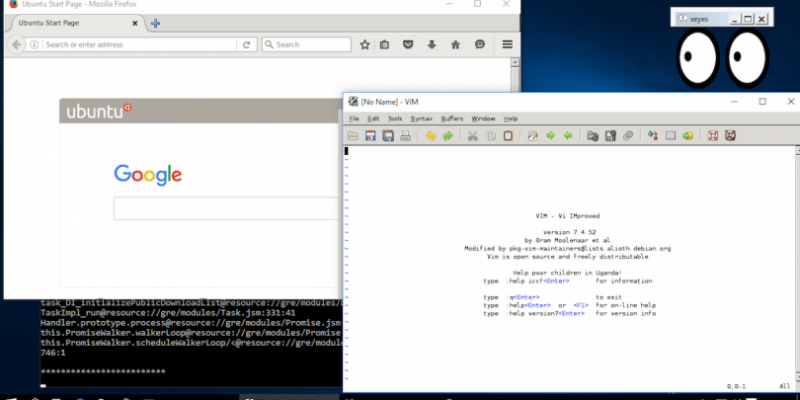Open a new Firefox tab with plus icon

(156, 23)
